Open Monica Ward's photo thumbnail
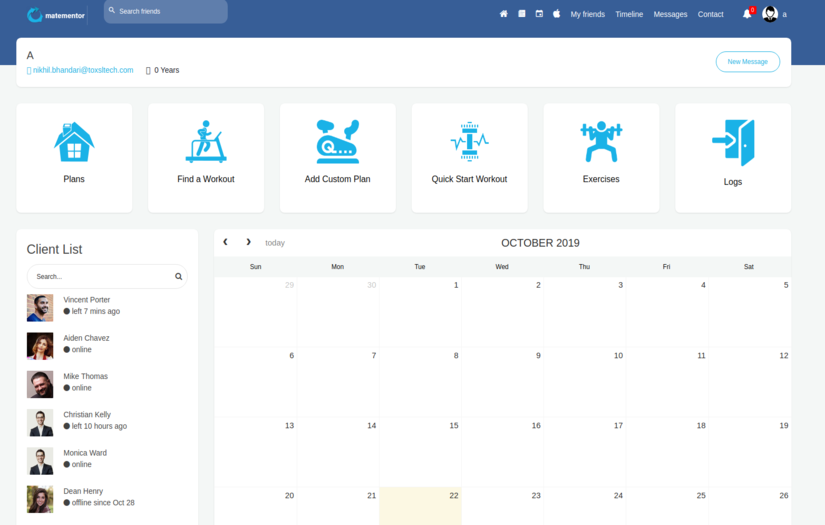 coord(40,461)
